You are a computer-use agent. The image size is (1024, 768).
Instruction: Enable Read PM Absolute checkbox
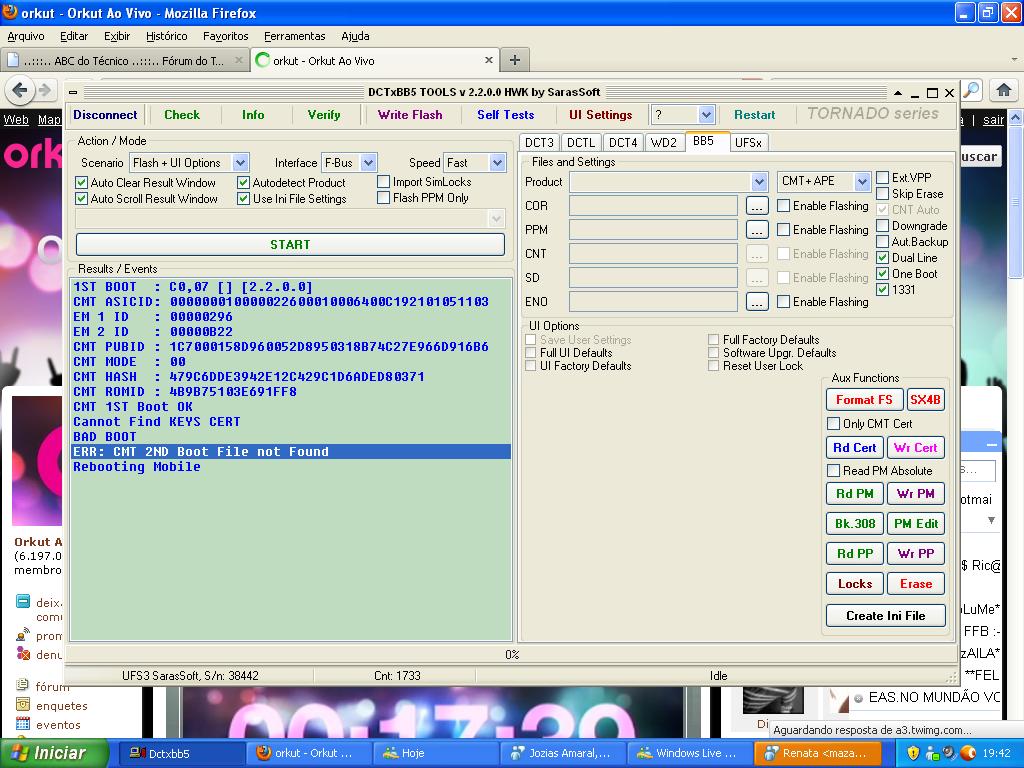click(833, 471)
